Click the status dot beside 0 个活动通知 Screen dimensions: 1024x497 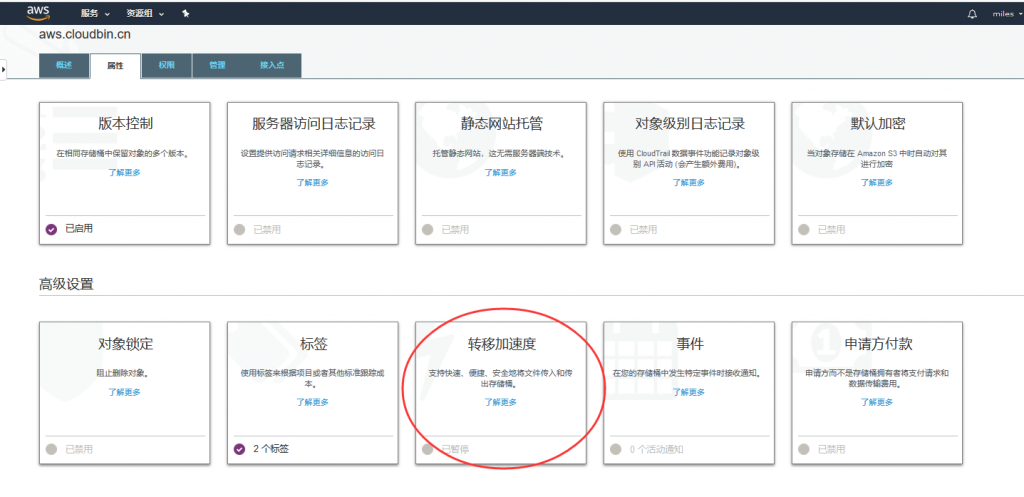coord(616,449)
